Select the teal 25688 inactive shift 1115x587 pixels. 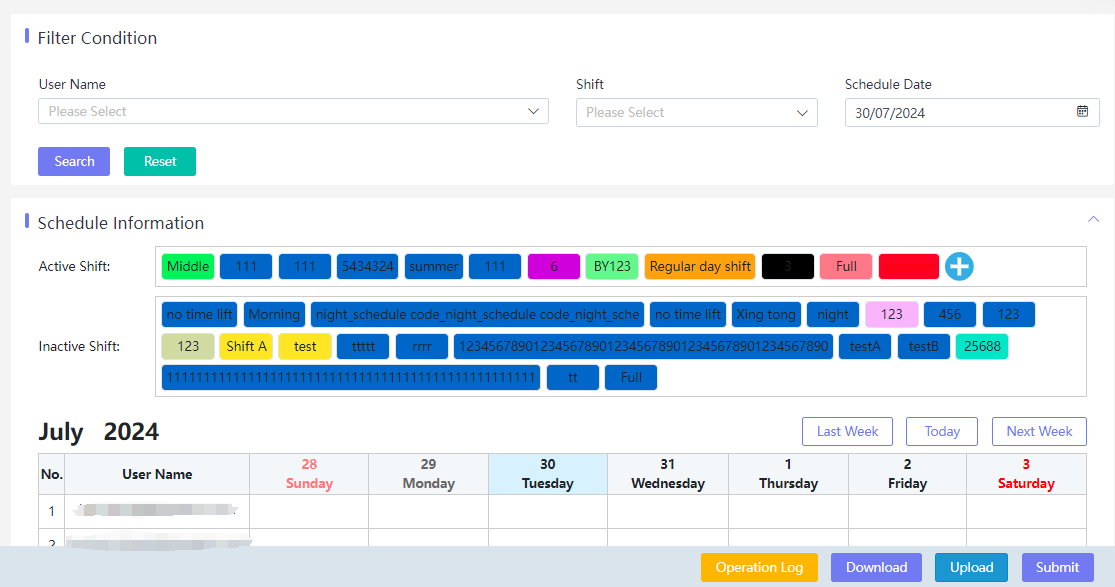(982, 347)
